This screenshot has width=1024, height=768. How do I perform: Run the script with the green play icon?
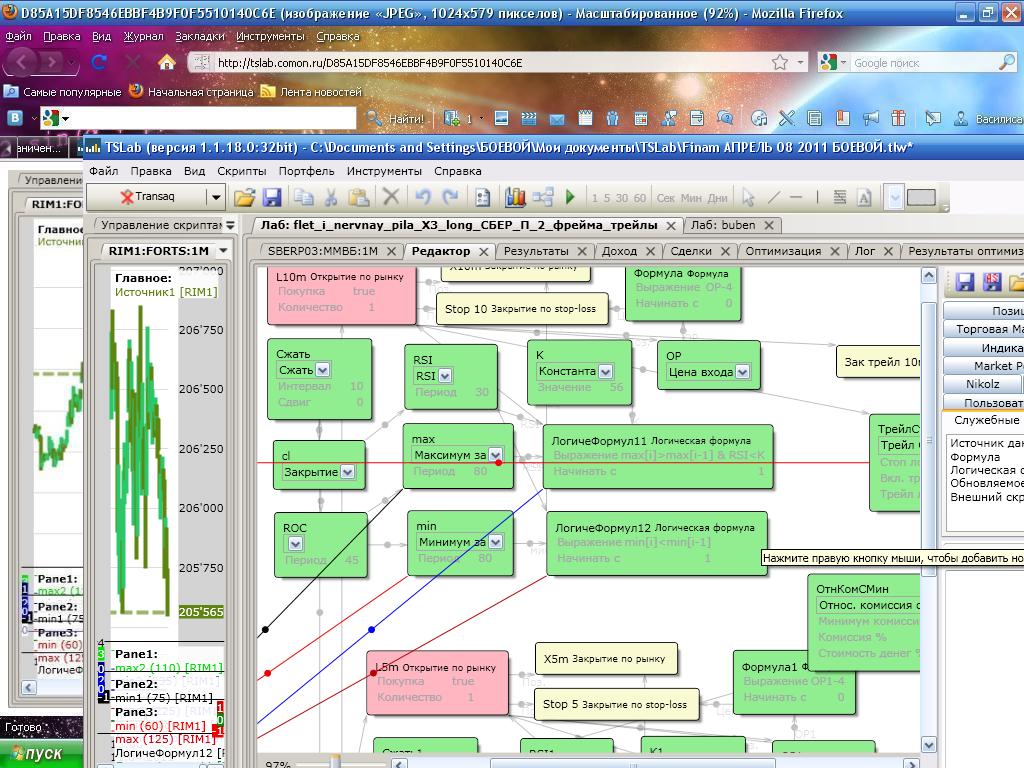click(x=570, y=197)
